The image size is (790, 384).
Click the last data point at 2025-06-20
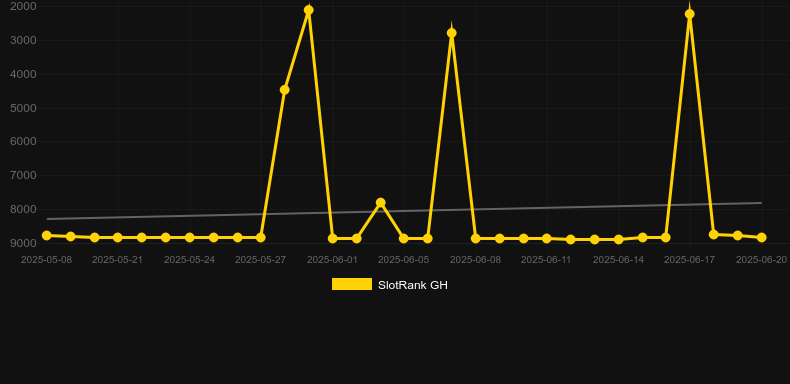coord(762,237)
